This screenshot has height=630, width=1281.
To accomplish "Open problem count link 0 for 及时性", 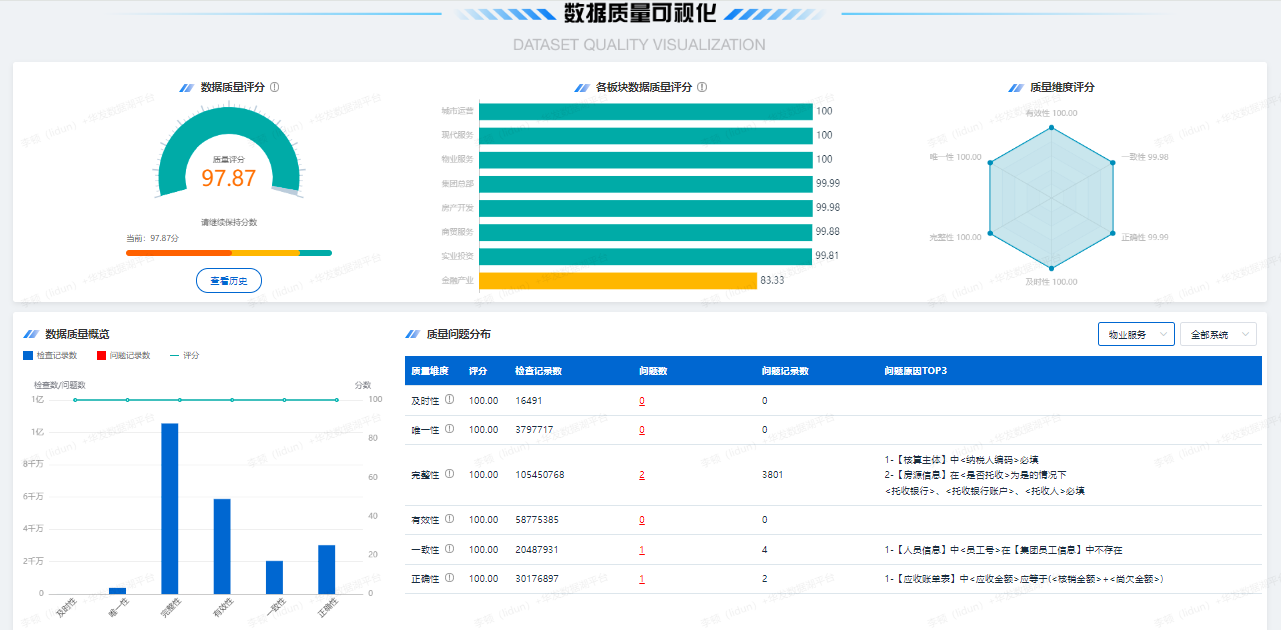I will coord(642,401).
